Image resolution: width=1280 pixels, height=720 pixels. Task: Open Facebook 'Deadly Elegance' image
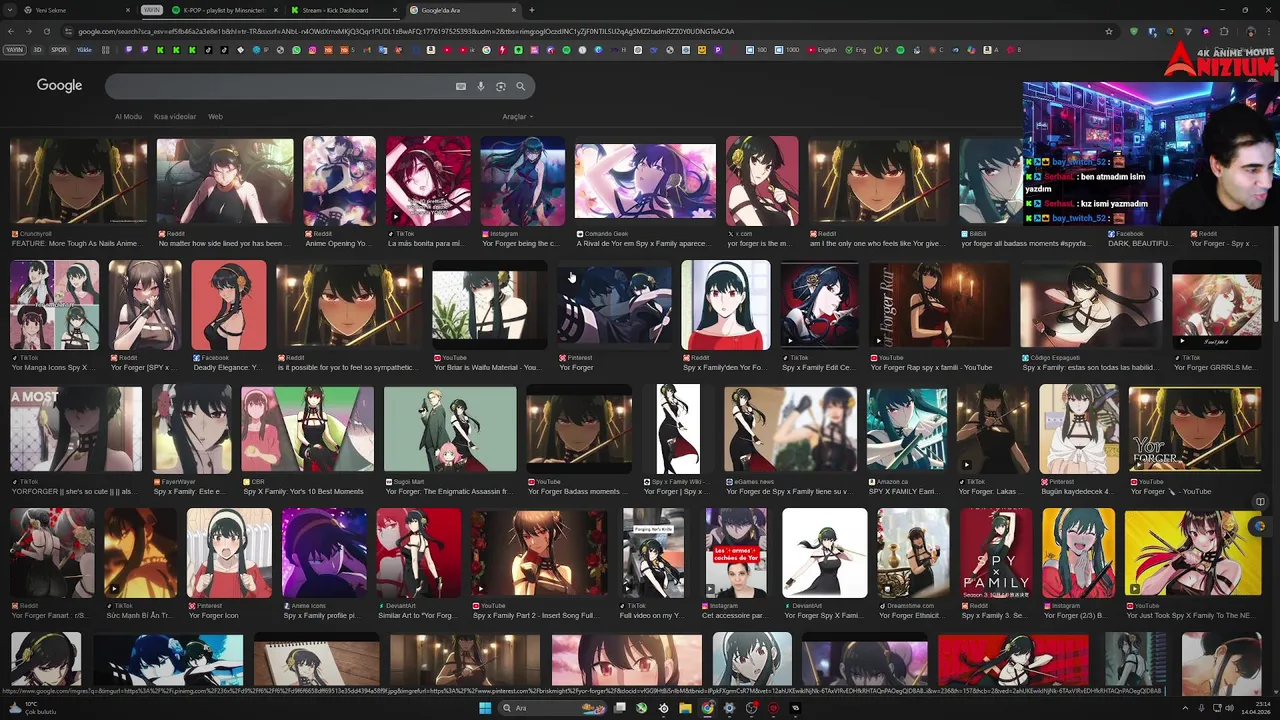pos(229,305)
